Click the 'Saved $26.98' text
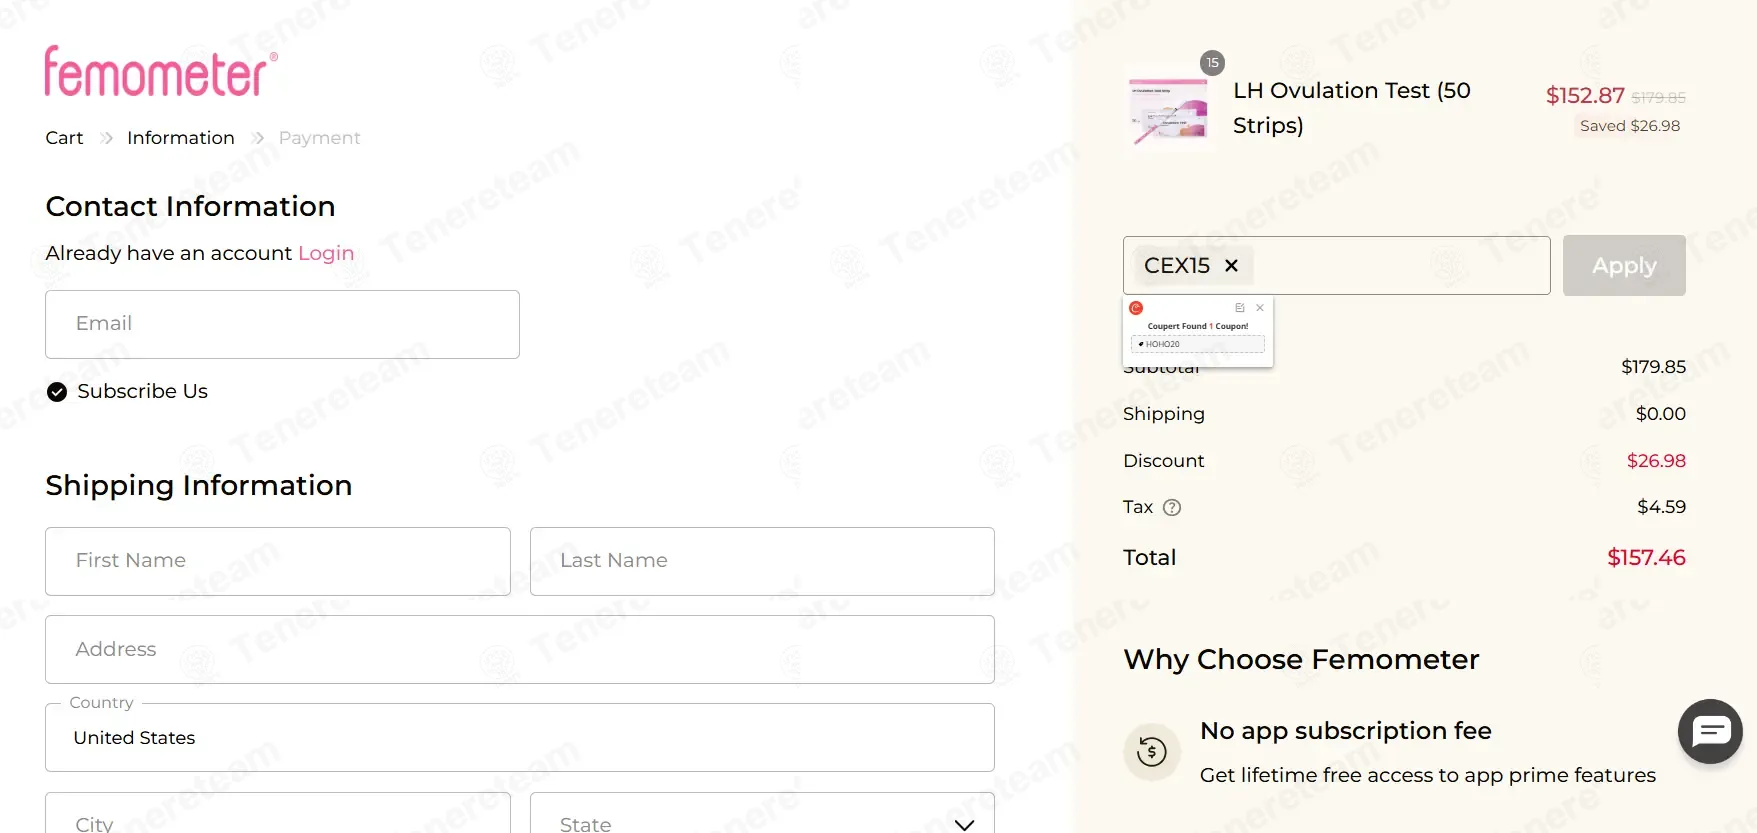The image size is (1757, 833). point(1630,126)
